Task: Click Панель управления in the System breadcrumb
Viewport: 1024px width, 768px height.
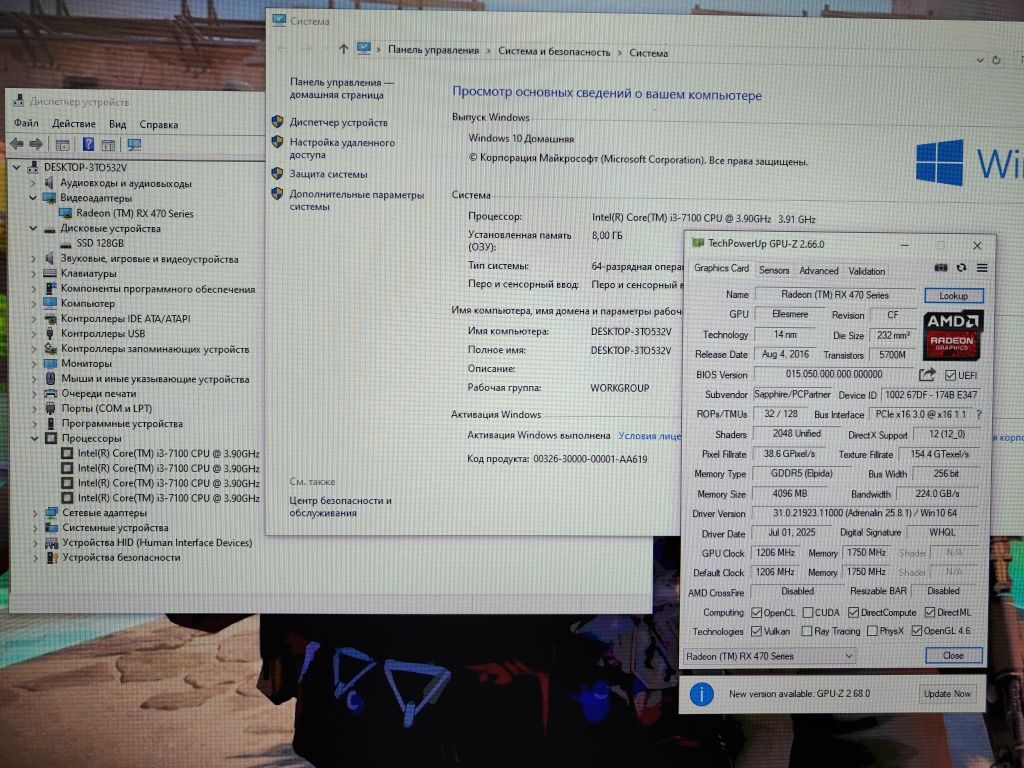Action: 433,50
